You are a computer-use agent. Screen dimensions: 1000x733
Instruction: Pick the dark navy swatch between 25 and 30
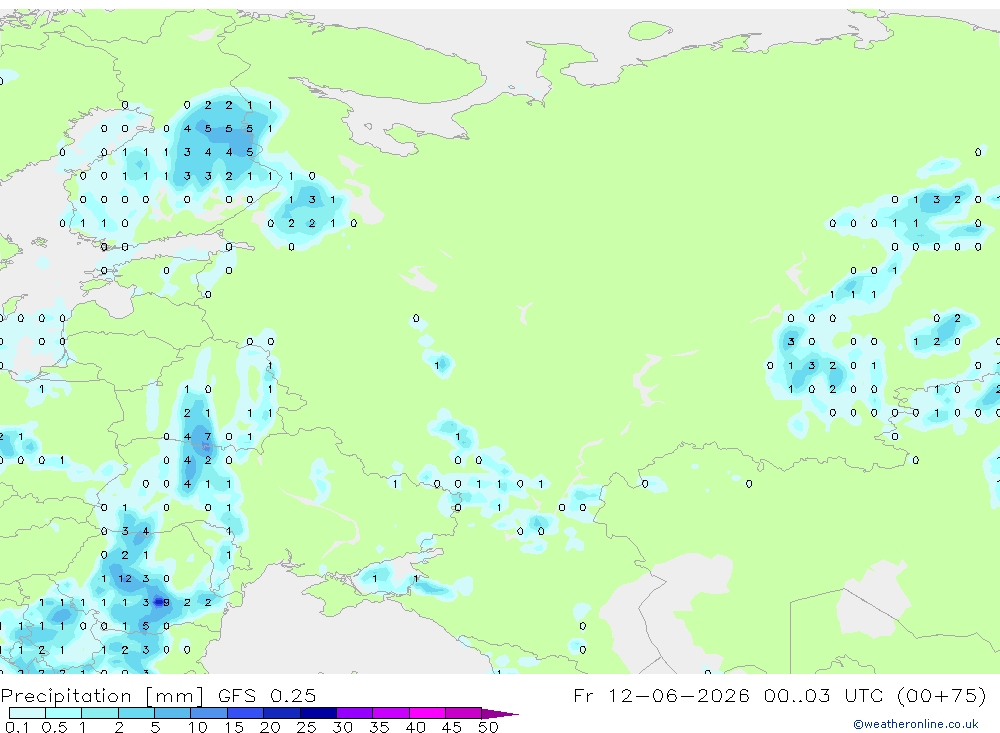[318, 713]
